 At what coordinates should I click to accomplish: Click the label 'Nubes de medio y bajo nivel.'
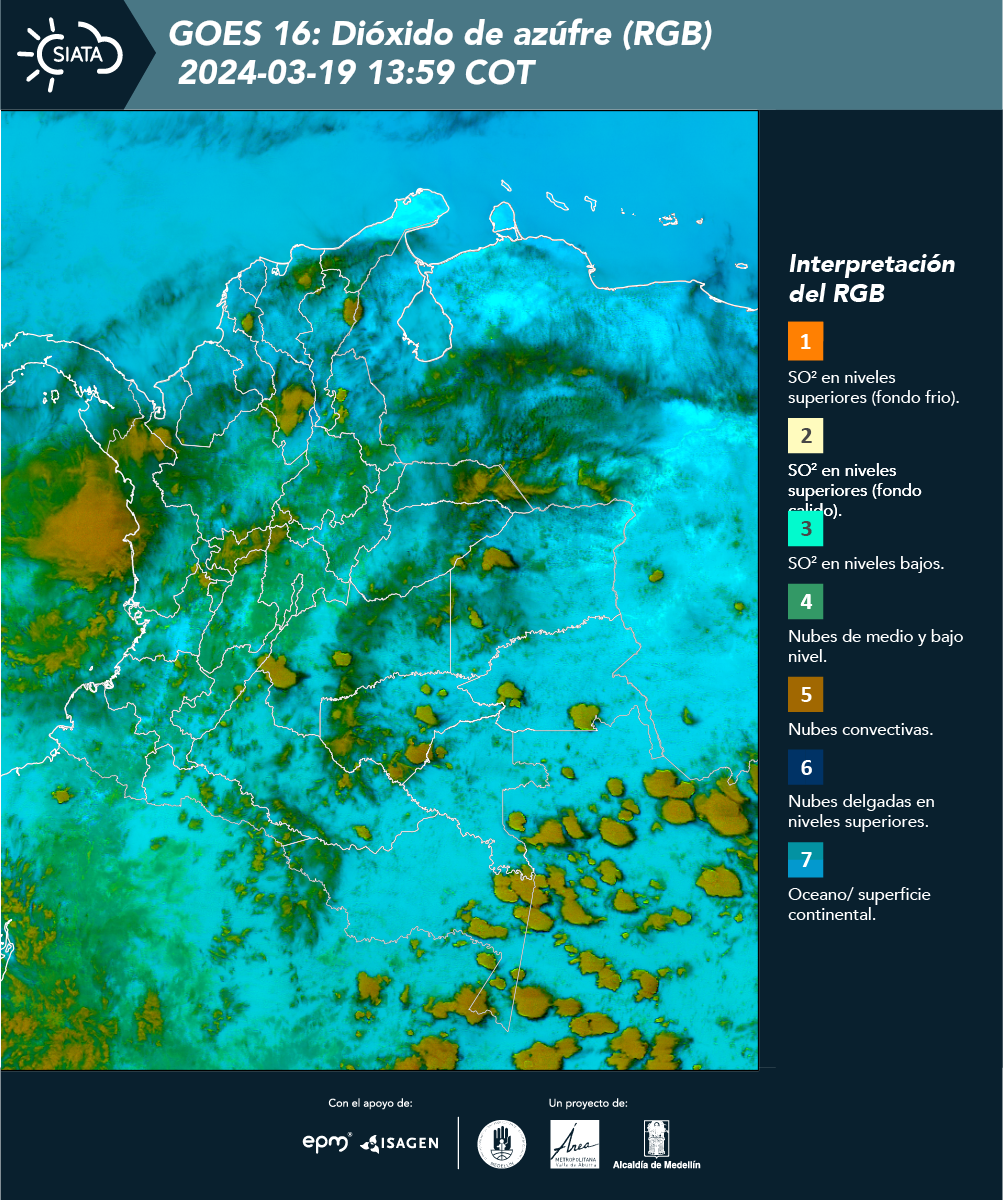875,646
